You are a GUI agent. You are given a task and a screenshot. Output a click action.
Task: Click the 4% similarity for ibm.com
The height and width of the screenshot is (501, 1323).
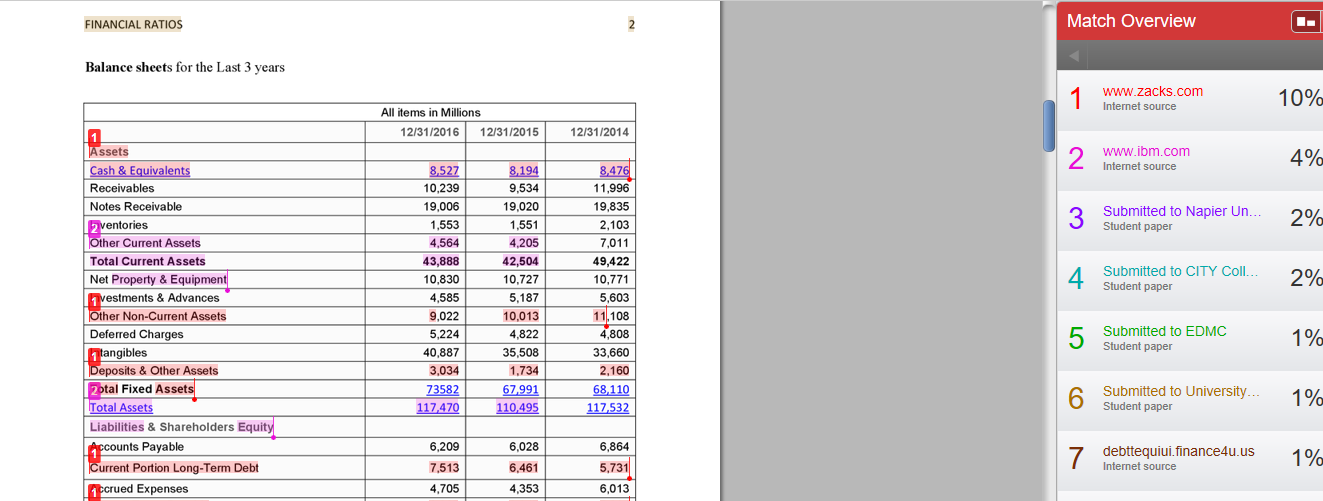[x=1306, y=158]
